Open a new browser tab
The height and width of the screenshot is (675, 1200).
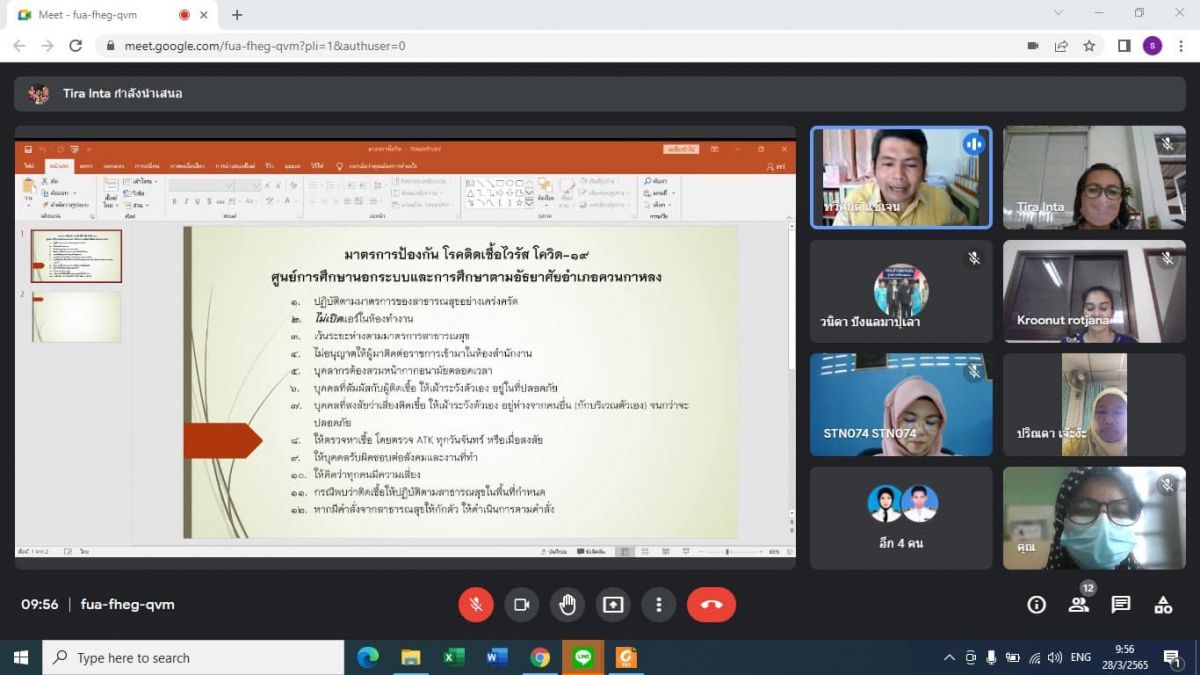[237, 15]
